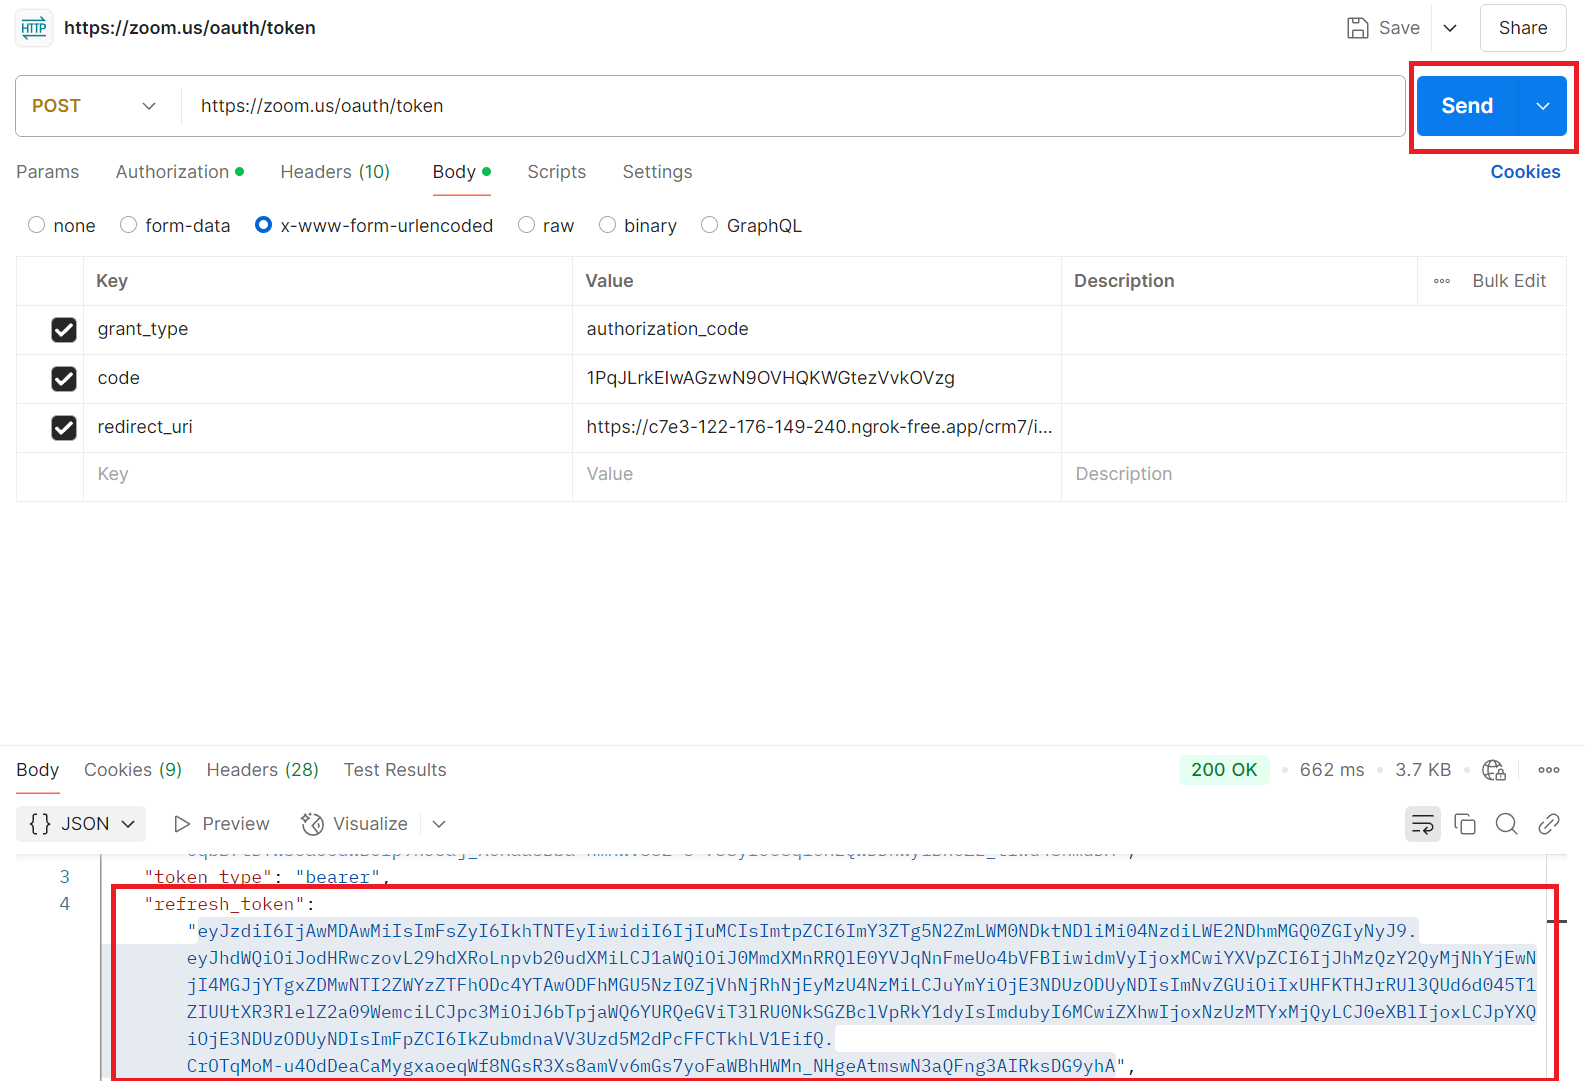Image resolution: width=1585 pixels, height=1081 pixels.
Task: Select the form-data body type
Action: pos(128,225)
